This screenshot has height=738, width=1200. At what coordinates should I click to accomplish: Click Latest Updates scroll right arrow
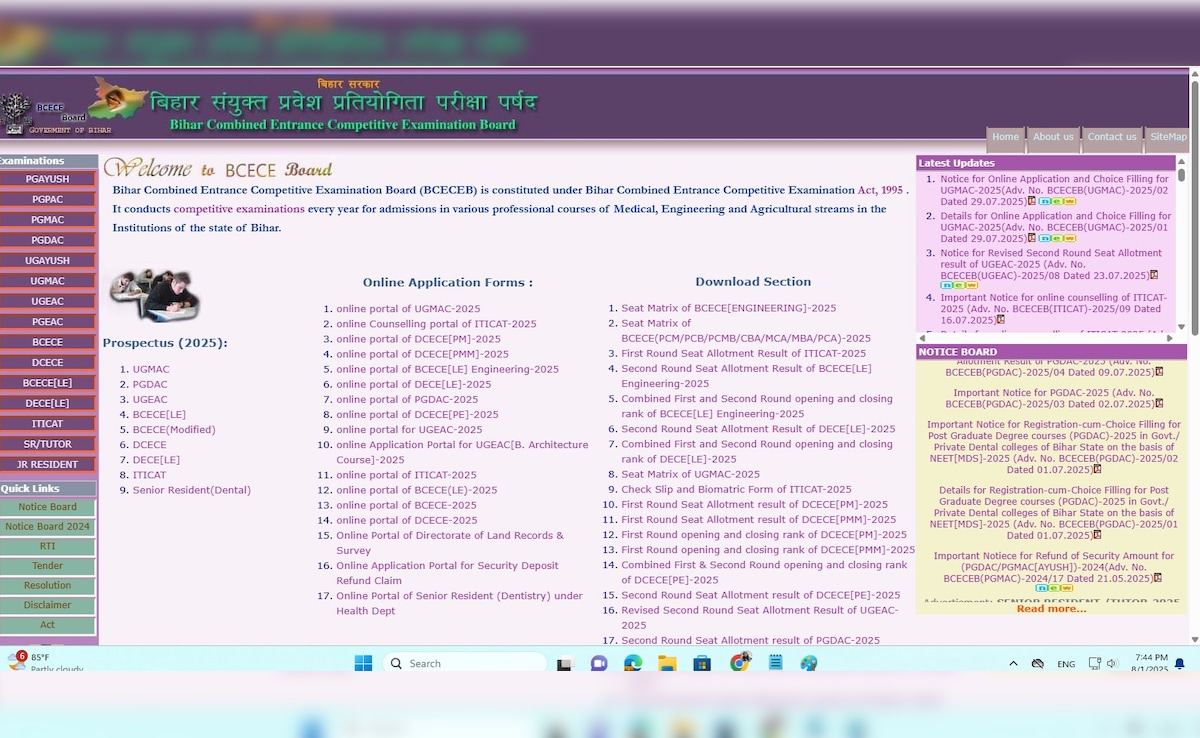point(1170,338)
